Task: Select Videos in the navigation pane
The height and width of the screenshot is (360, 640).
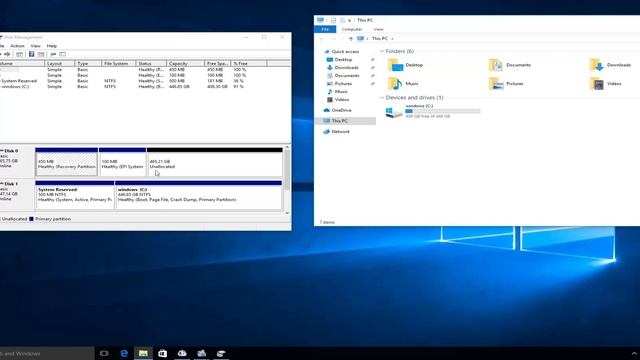Action: click(342, 100)
